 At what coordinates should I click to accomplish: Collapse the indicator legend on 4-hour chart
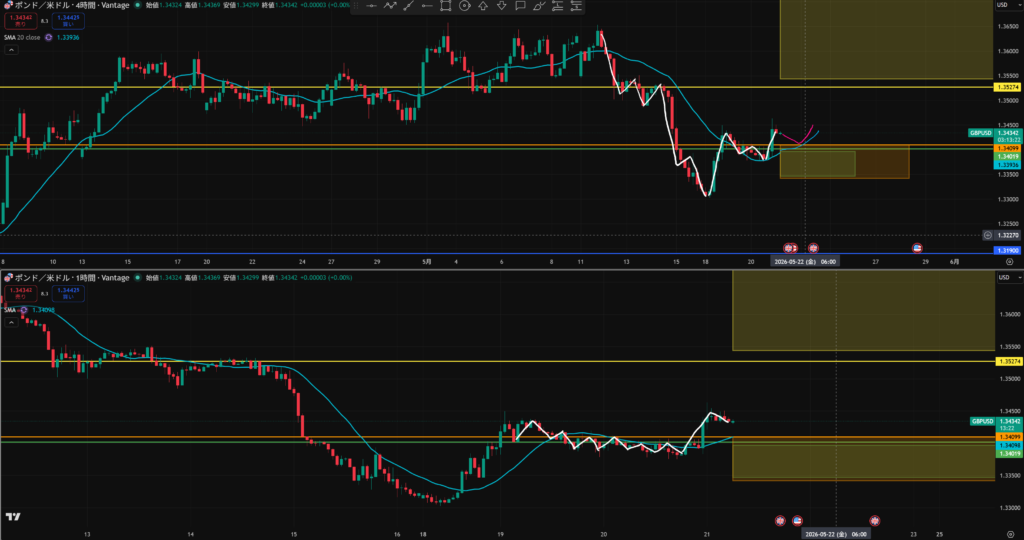tap(11, 50)
